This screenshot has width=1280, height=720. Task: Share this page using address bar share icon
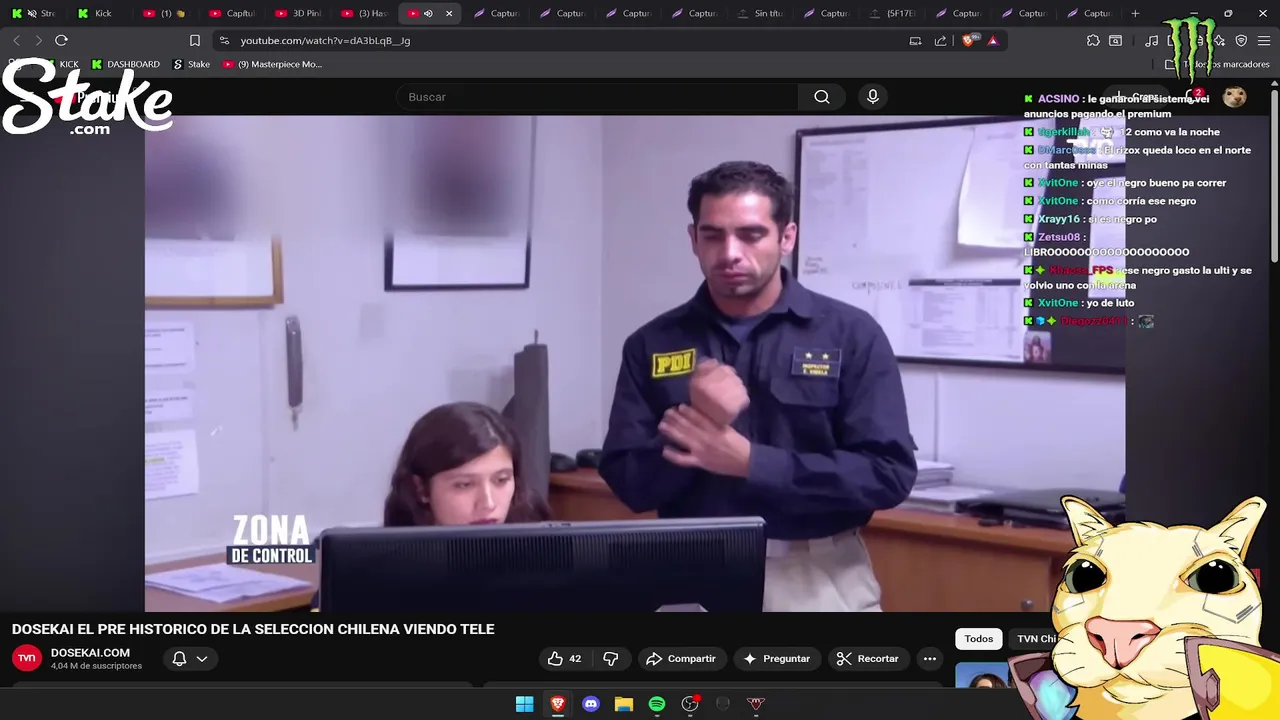click(940, 41)
